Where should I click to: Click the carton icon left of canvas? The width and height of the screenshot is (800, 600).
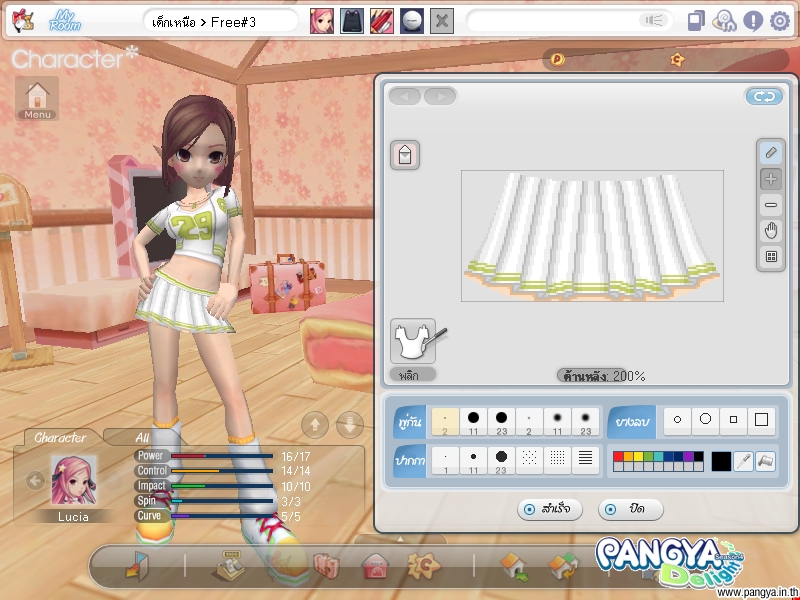click(x=405, y=155)
